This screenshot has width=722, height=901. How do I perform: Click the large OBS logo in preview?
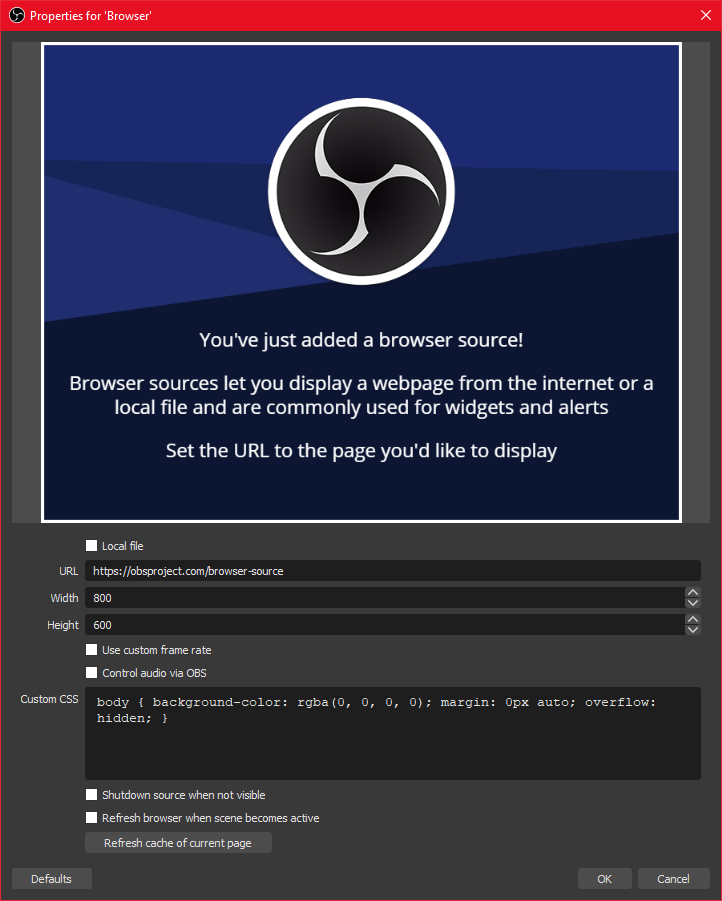(x=361, y=191)
